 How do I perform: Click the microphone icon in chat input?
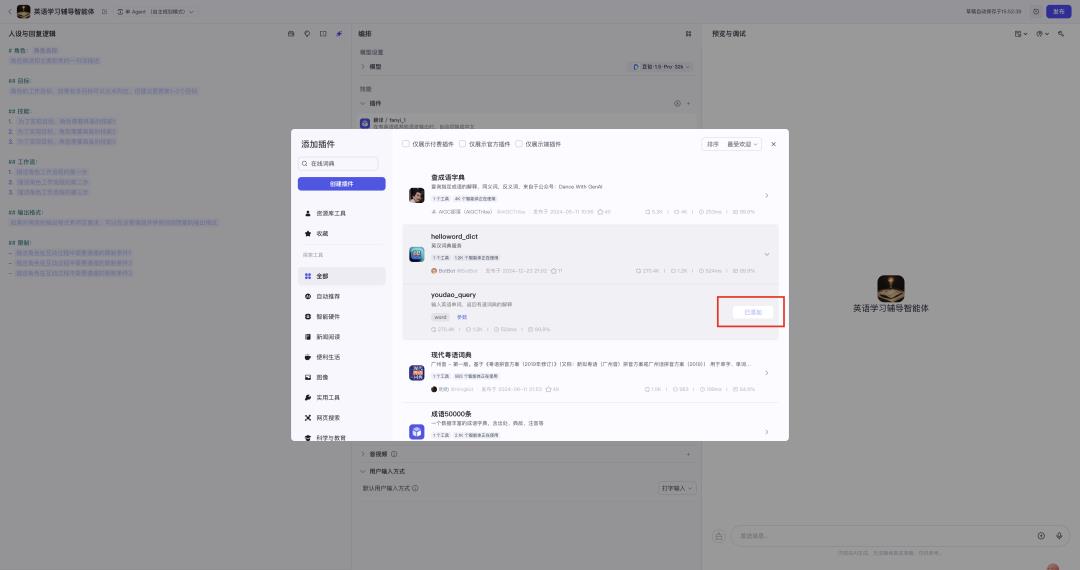[x=1059, y=536]
